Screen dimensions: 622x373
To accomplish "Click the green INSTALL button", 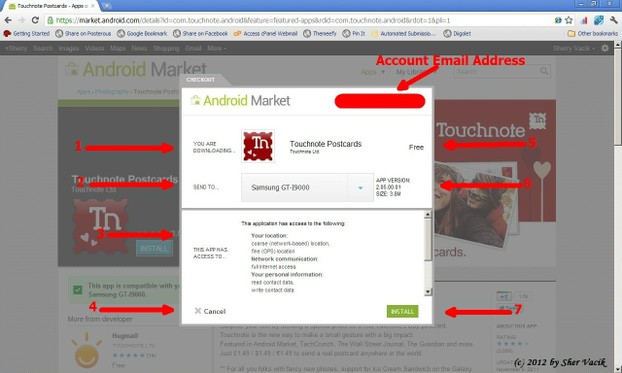I will click(402, 311).
